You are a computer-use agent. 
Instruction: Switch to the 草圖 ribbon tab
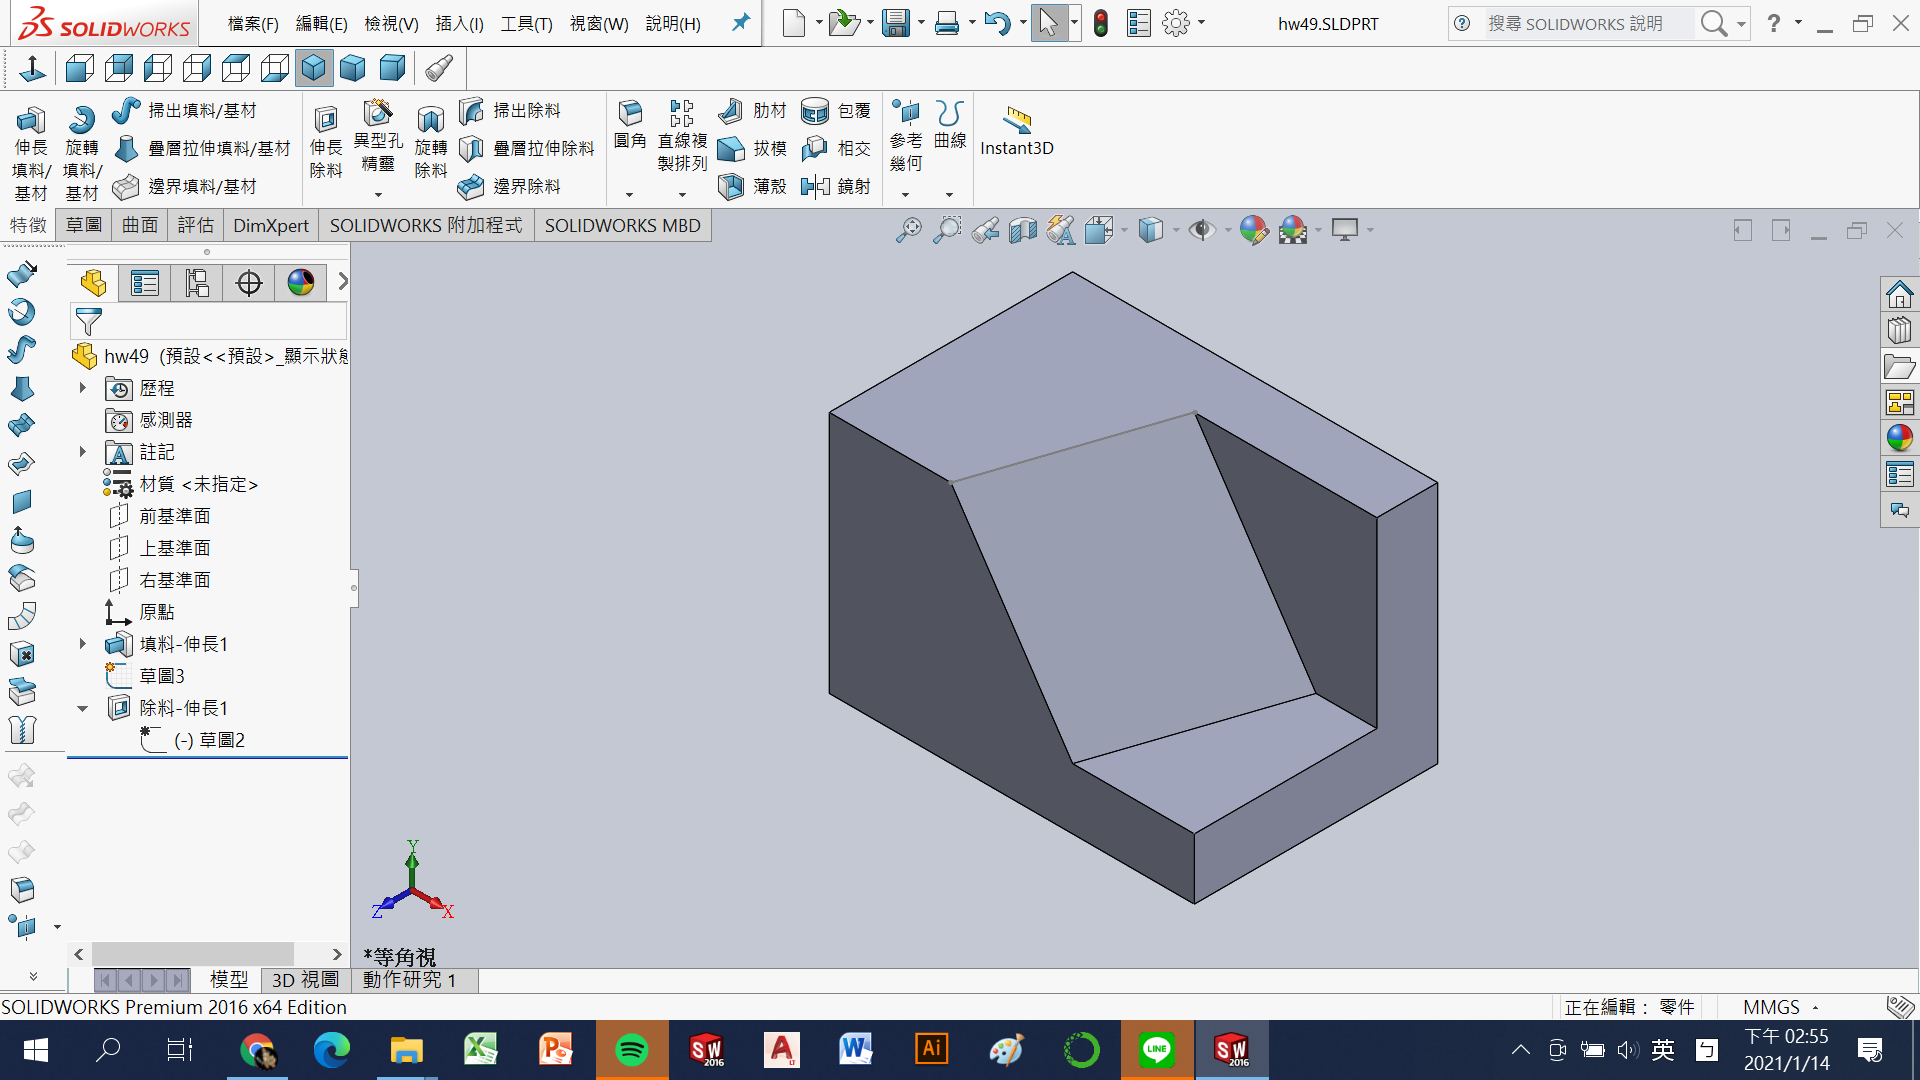(84, 225)
